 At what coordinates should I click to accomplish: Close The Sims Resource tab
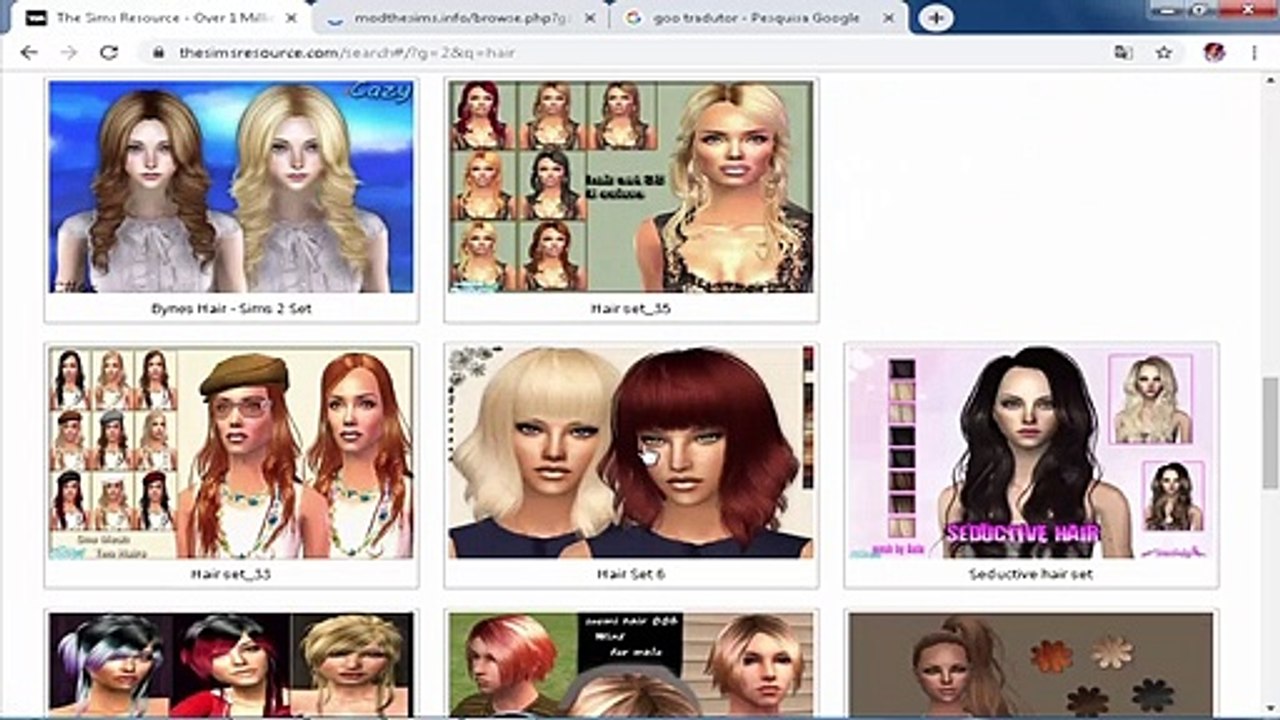(x=291, y=18)
